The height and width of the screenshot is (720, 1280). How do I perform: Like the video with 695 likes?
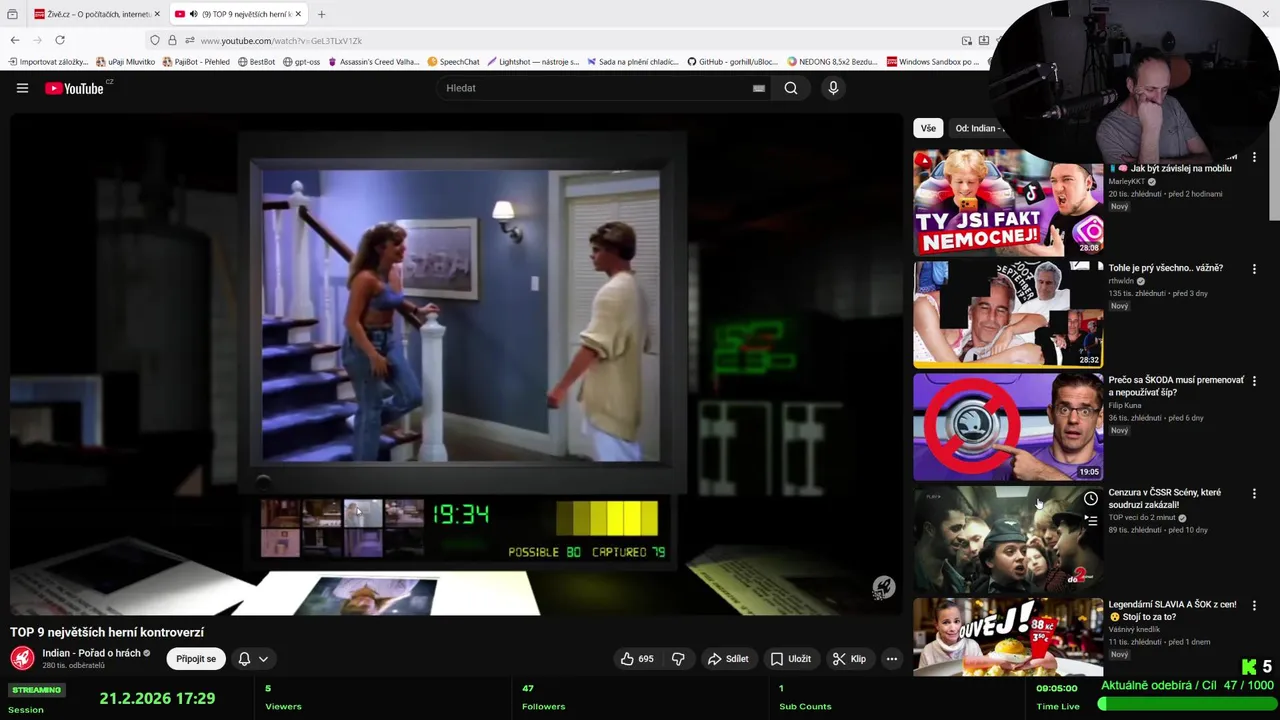point(637,659)
